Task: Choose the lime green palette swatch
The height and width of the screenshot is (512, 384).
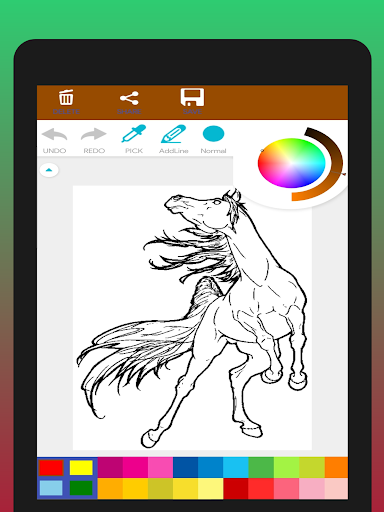Action: [x=287, y=467]
